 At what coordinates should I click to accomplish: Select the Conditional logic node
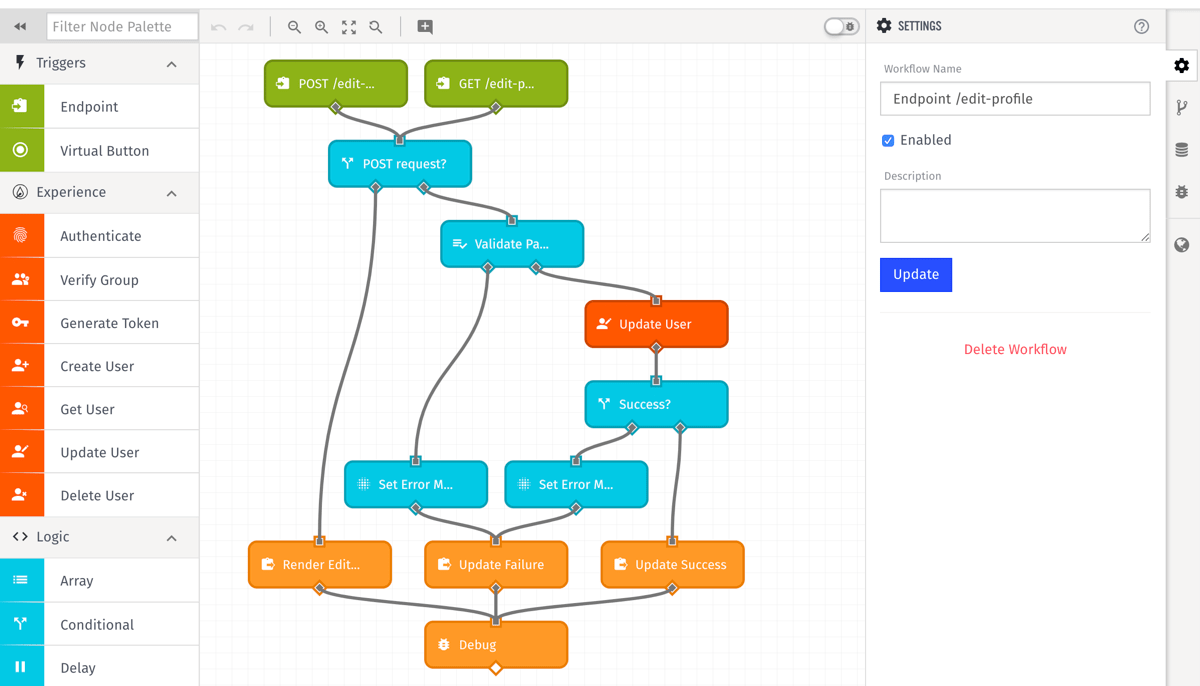point(100,624)
